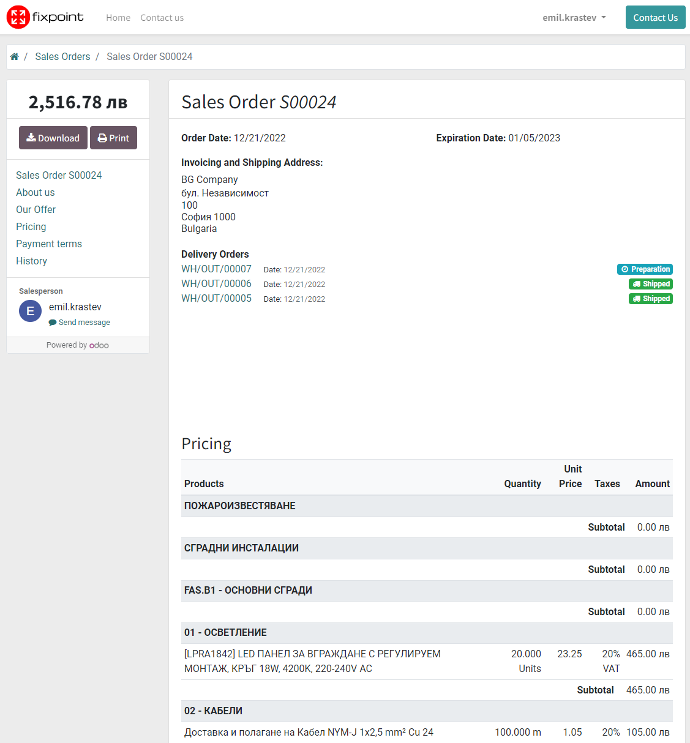Image resolution: width=690 pixels, height=743 pixels.
Task: Click the salesperson avatar circle
Action: point(30,311)
